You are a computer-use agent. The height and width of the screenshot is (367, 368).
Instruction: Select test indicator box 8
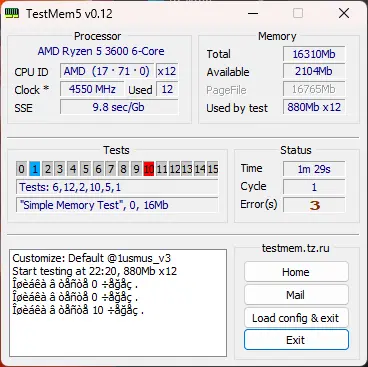click(123, 169)
